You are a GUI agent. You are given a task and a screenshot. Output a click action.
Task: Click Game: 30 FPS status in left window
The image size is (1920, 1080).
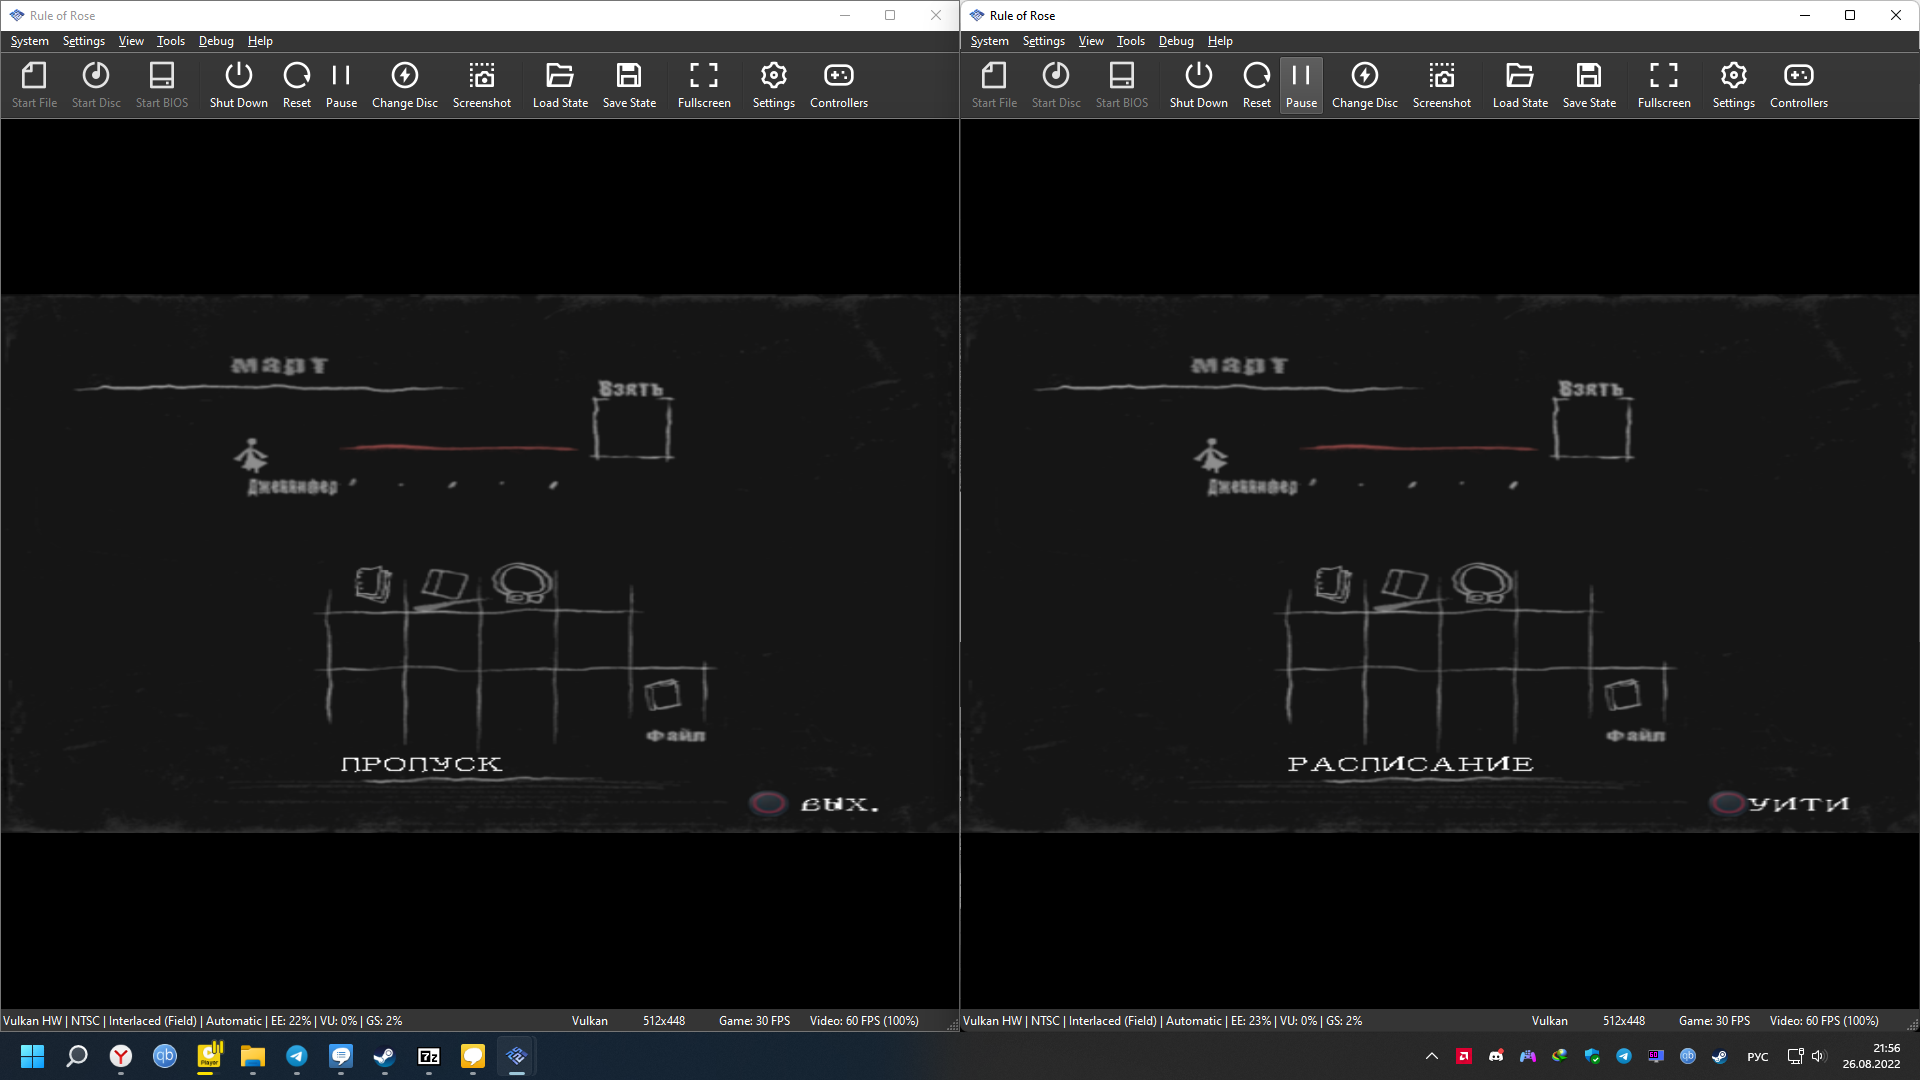754,1021
